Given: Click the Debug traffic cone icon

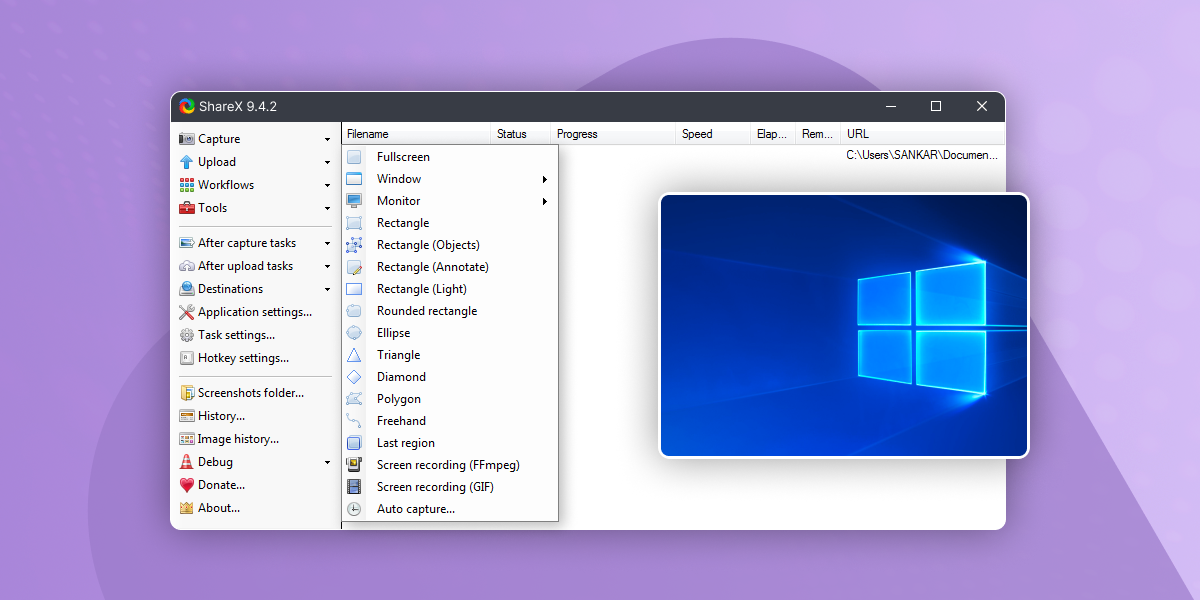Looking at the screenshot, I should [186, 462].
